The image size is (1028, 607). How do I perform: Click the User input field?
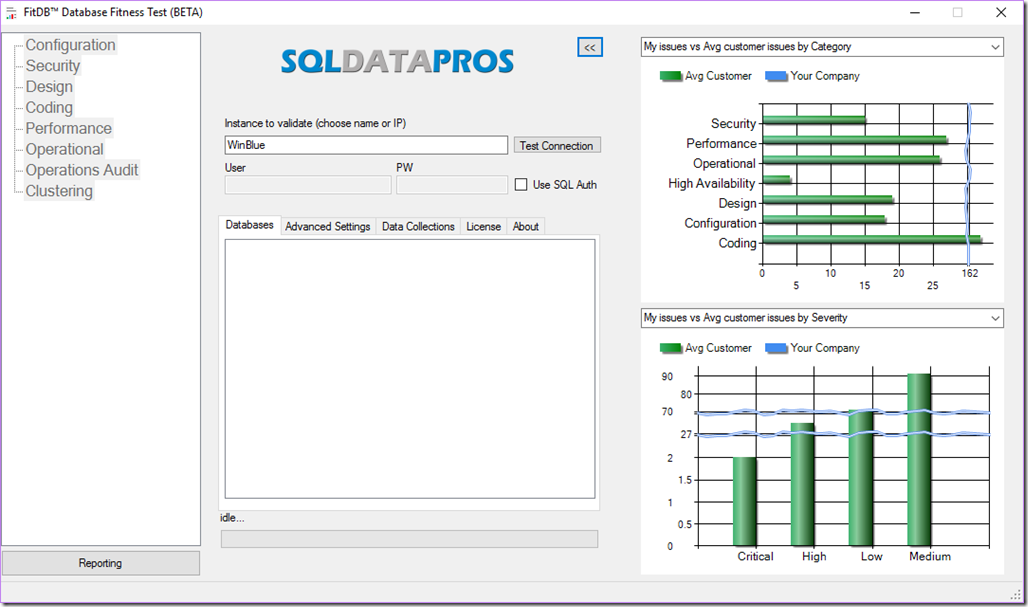(x=307, y=185)
